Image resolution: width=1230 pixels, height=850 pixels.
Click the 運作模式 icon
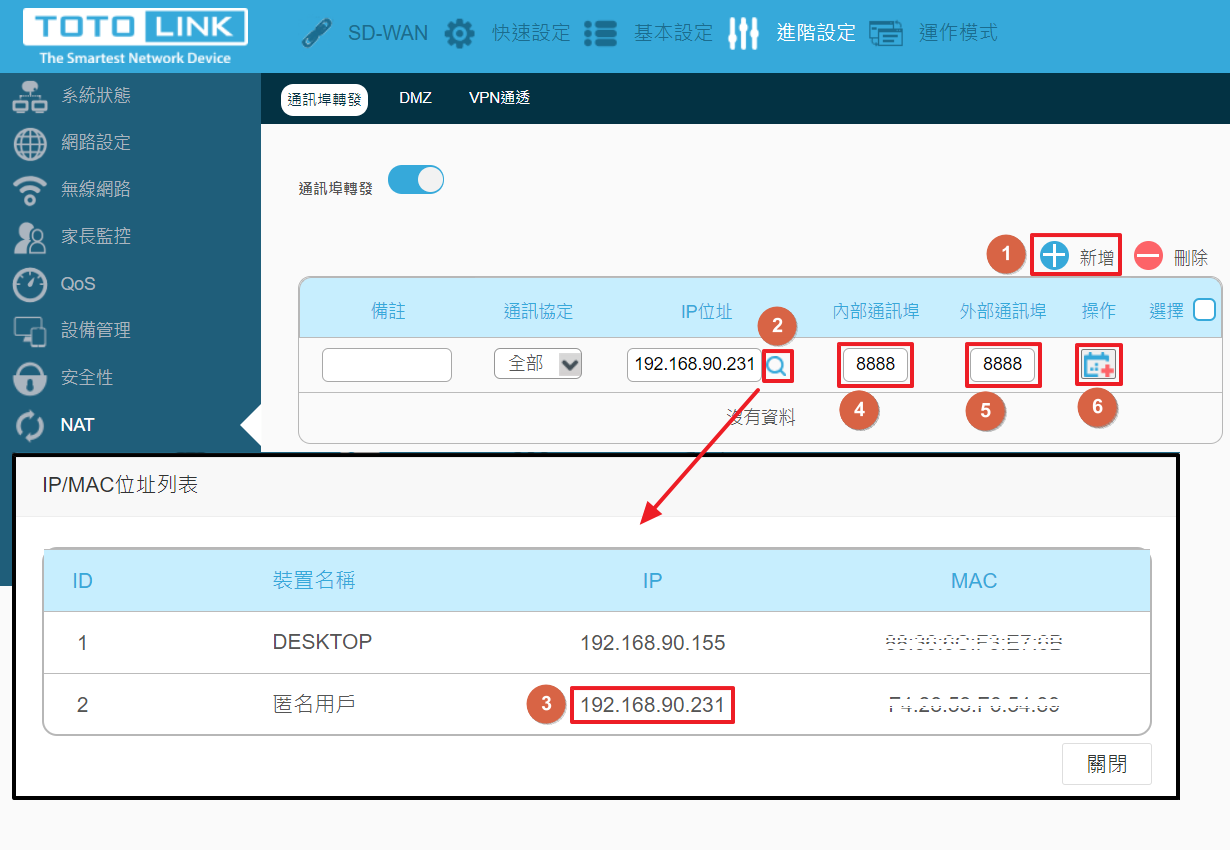[886, 34]
